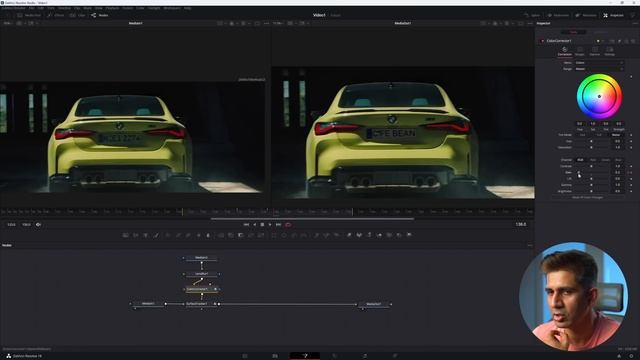
Task: Open the Cut page icon at bottom
Action: point(275,356)
